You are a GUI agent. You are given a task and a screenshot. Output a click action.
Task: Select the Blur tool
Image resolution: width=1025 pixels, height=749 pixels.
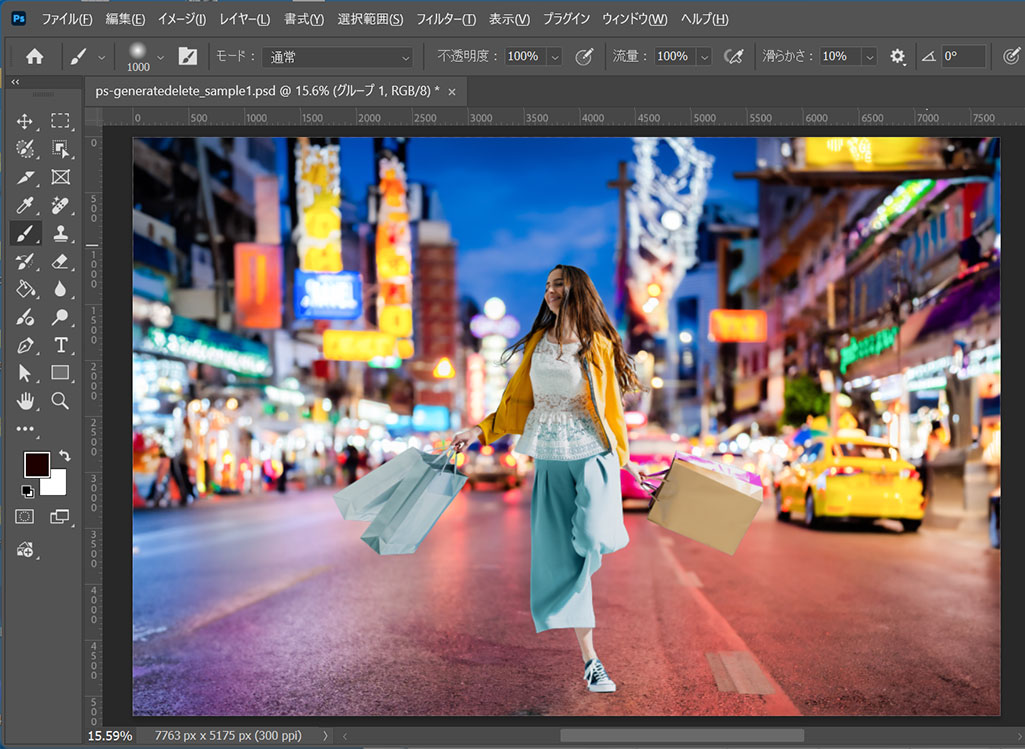click(60, 289)
